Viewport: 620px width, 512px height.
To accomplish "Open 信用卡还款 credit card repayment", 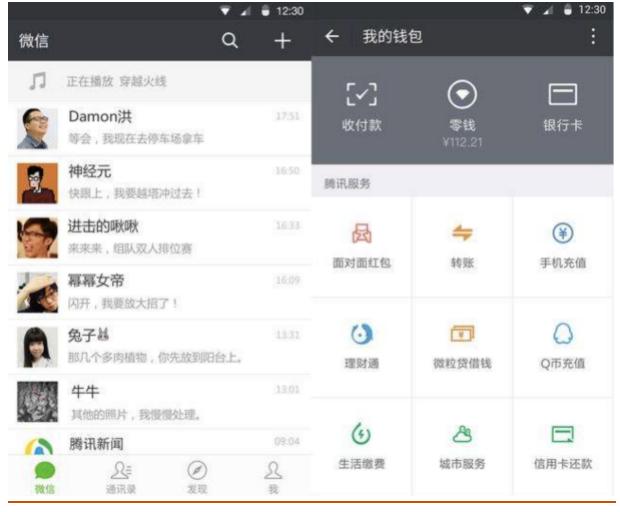I will point(563,446).
